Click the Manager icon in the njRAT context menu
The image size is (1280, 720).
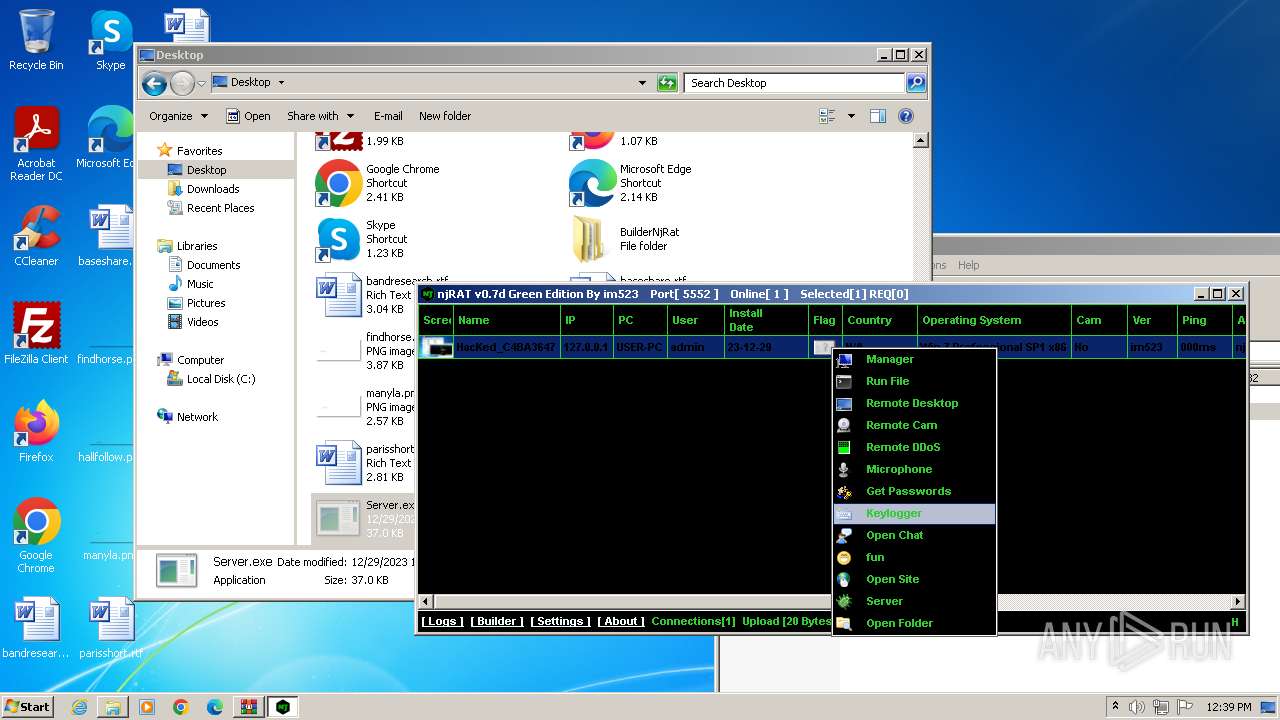[844, 359]
